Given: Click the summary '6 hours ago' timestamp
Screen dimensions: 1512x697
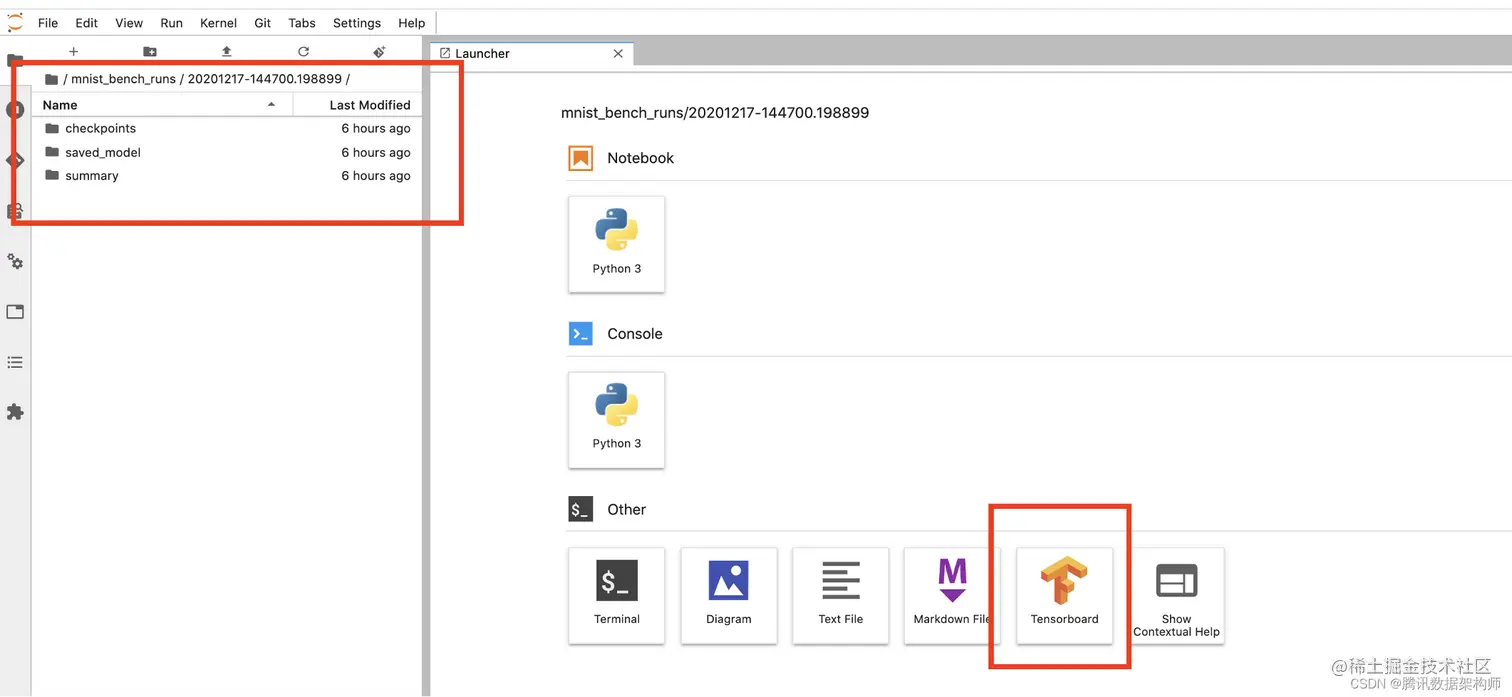Looking at the screenshot, I should tap(376, 176).
